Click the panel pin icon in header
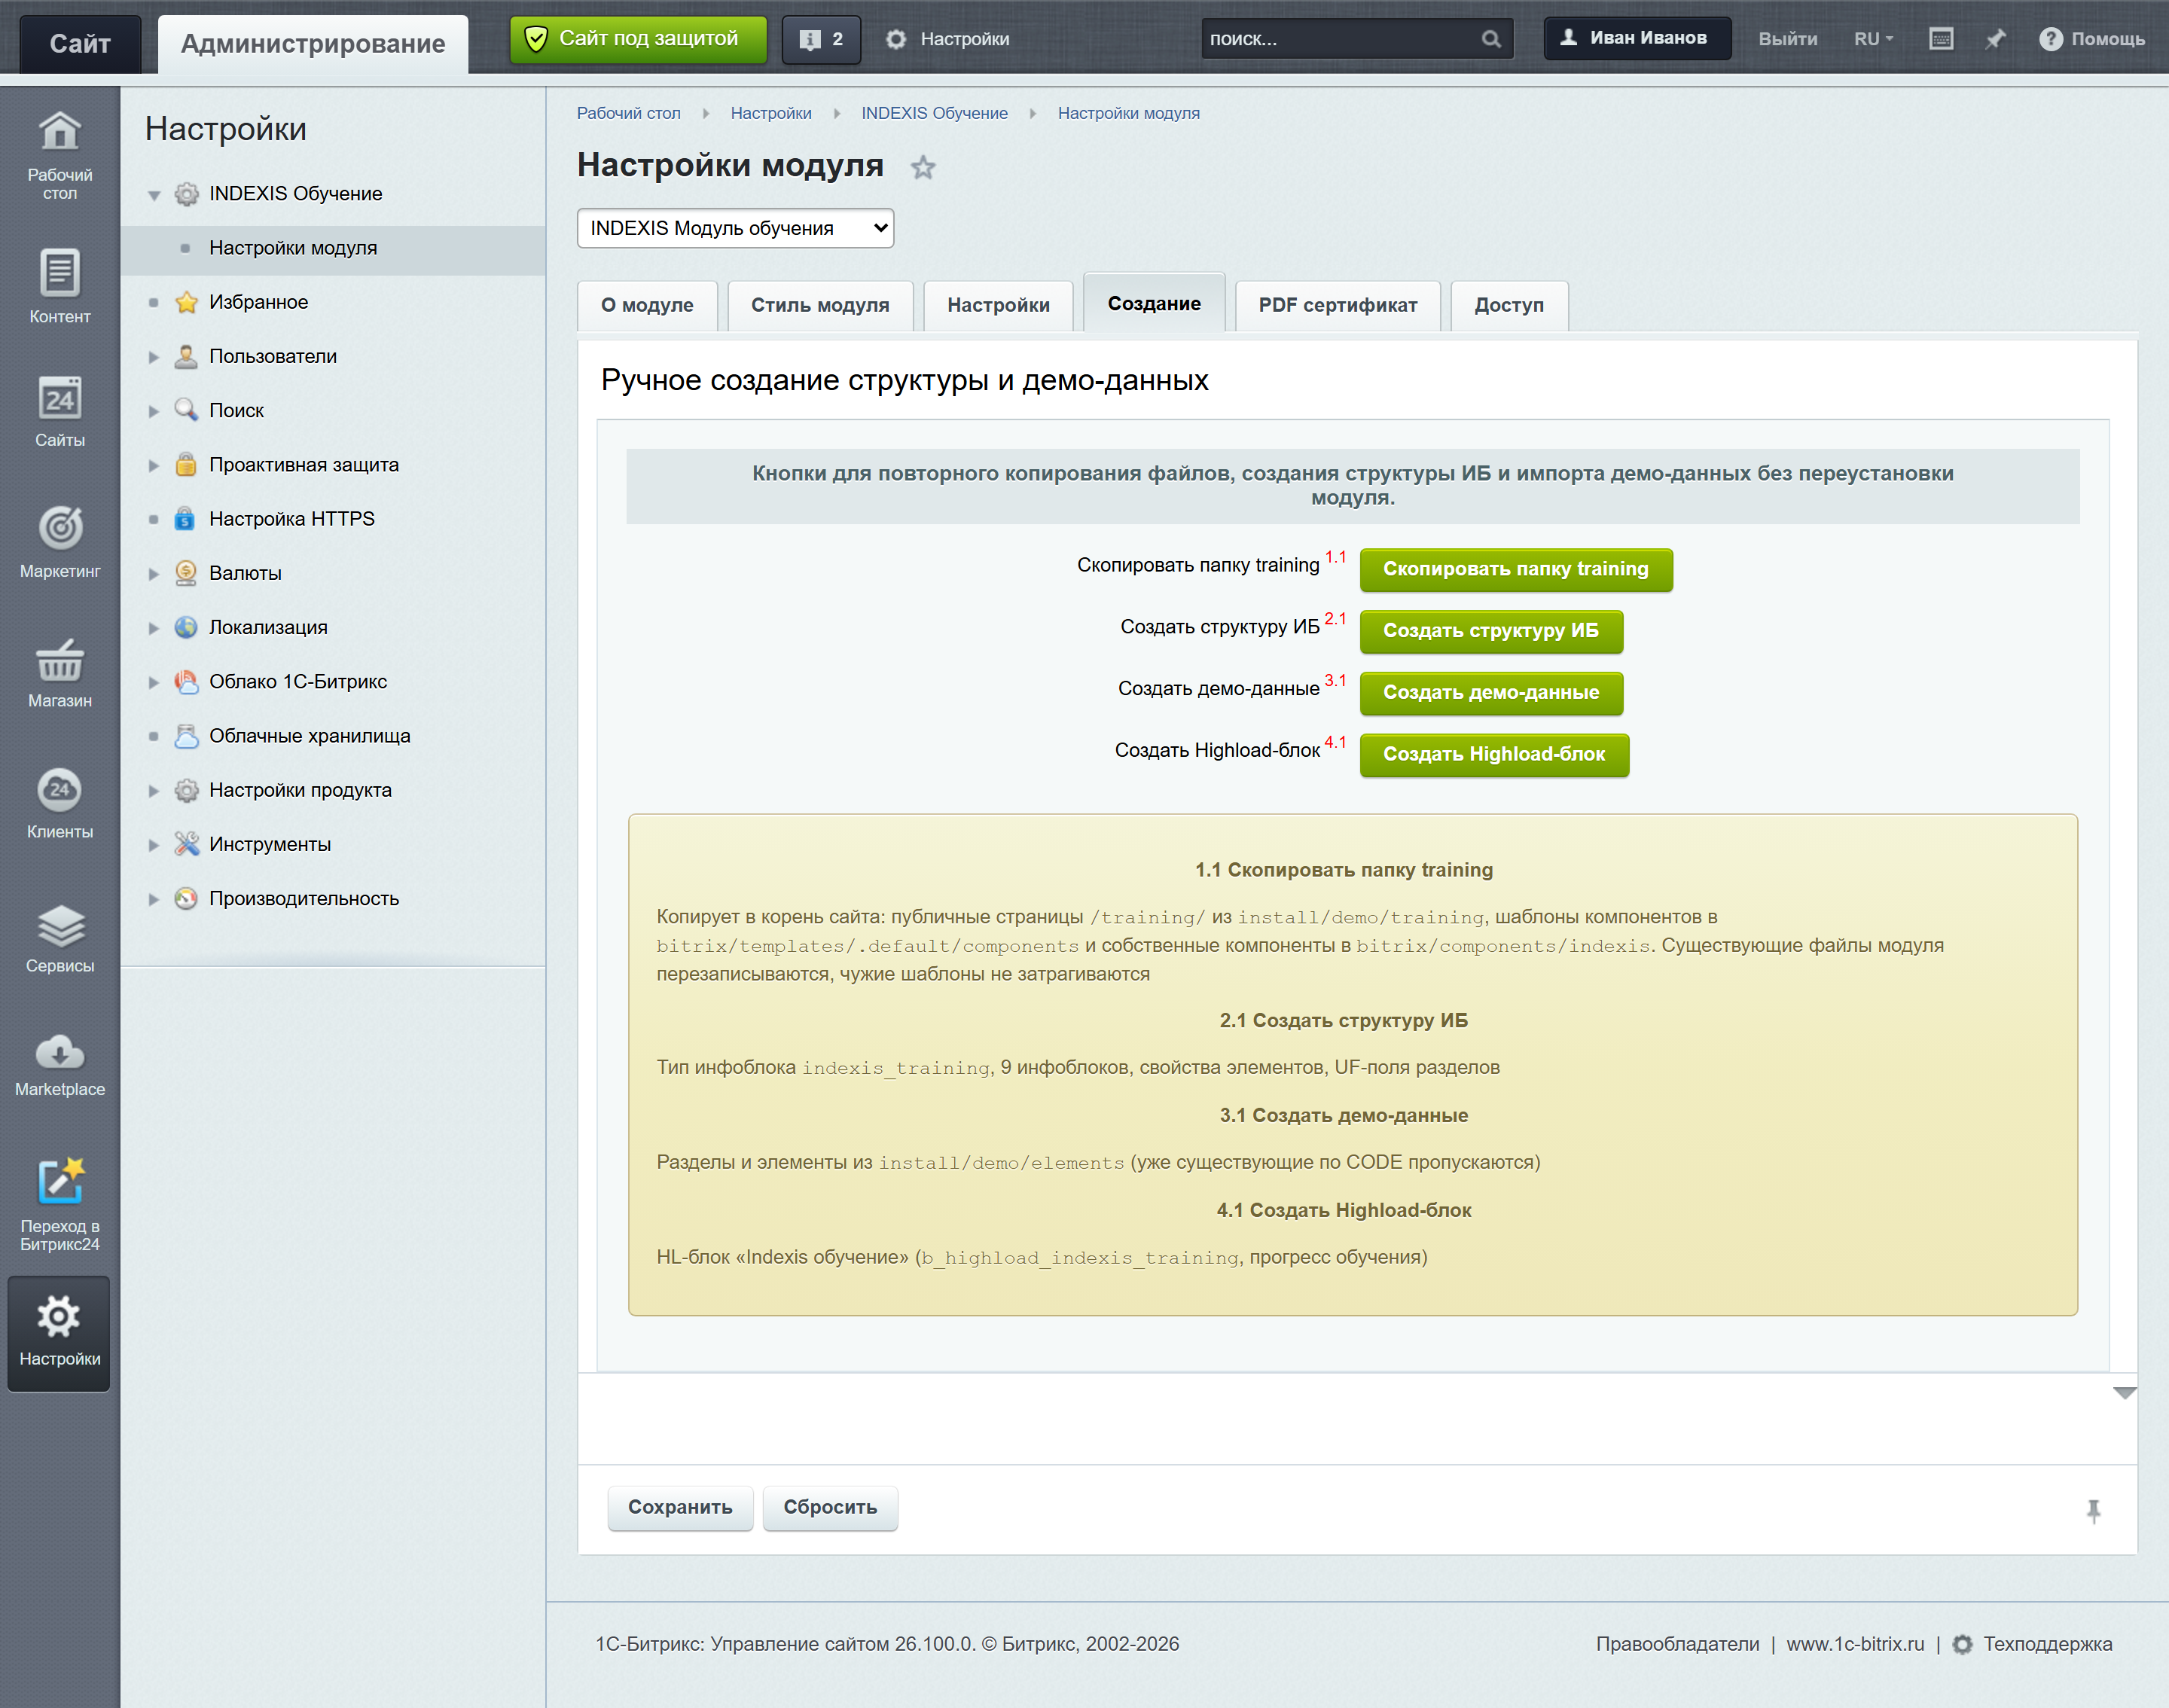The width and height of the screenshot is (2169, 1708). (x=1995, y=39)
